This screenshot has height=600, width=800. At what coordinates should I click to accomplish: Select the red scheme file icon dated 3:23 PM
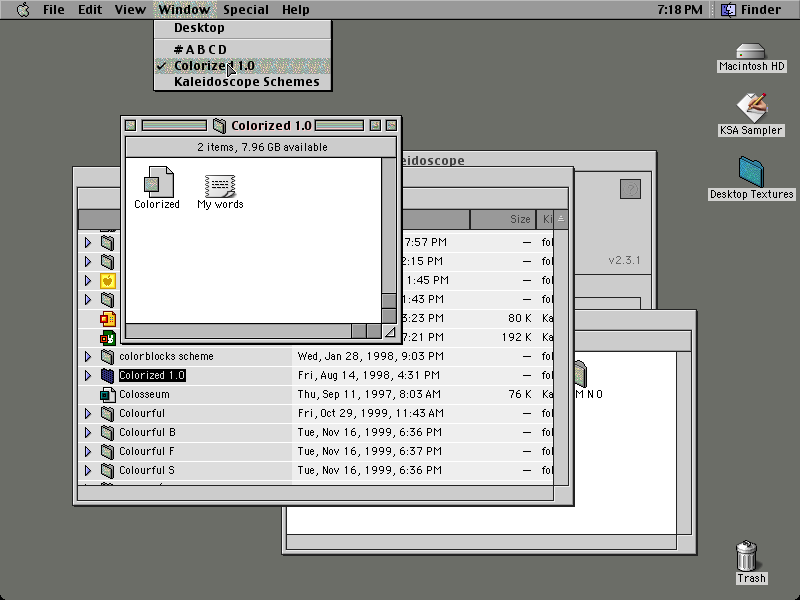pyautogui.click(x=107, y=319)
